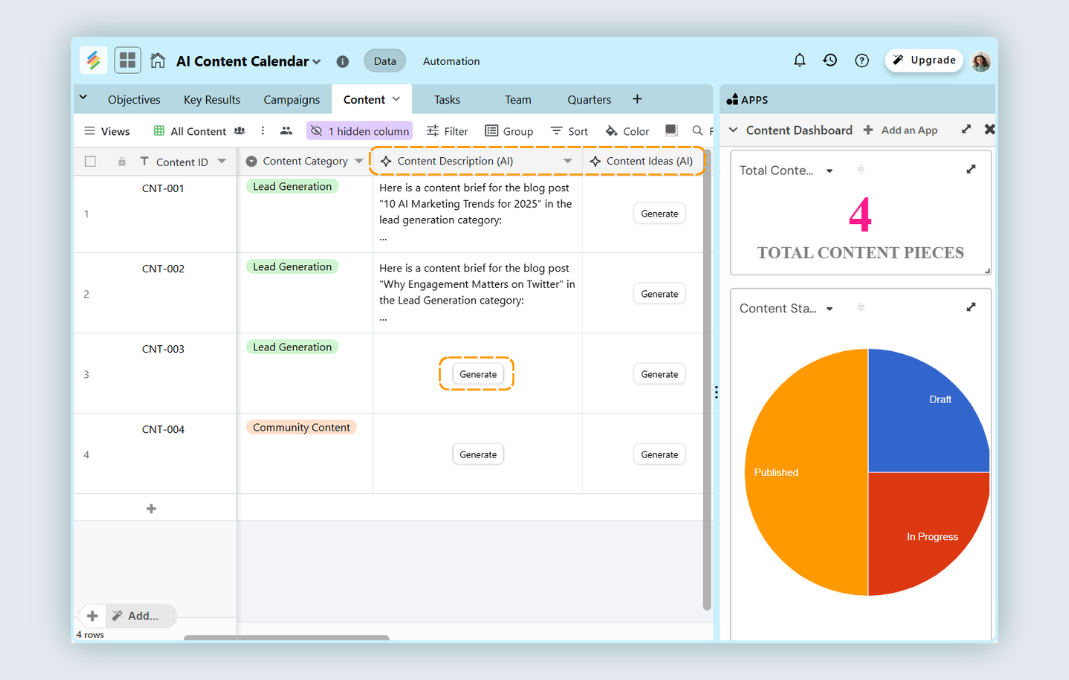Open the Content Description (AI) column dropdown

(567, 161)
